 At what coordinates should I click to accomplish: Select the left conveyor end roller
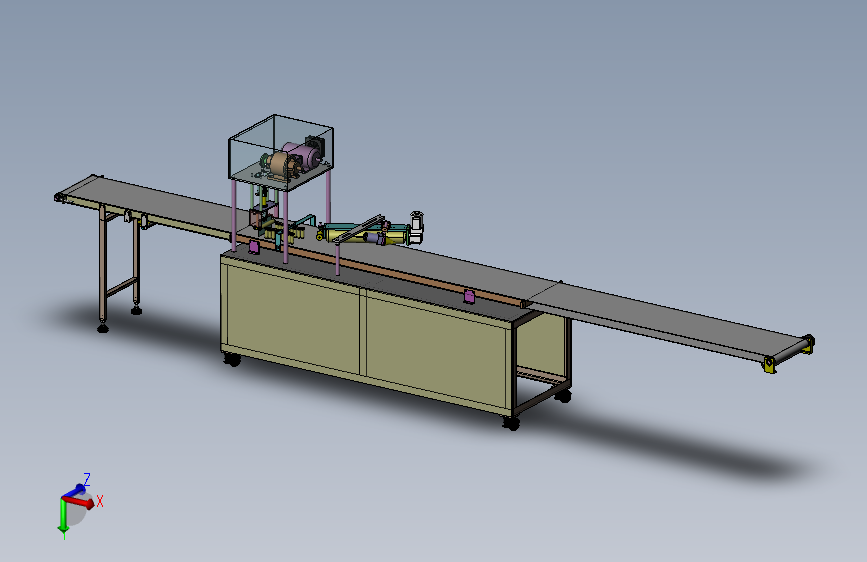point(59,197)
